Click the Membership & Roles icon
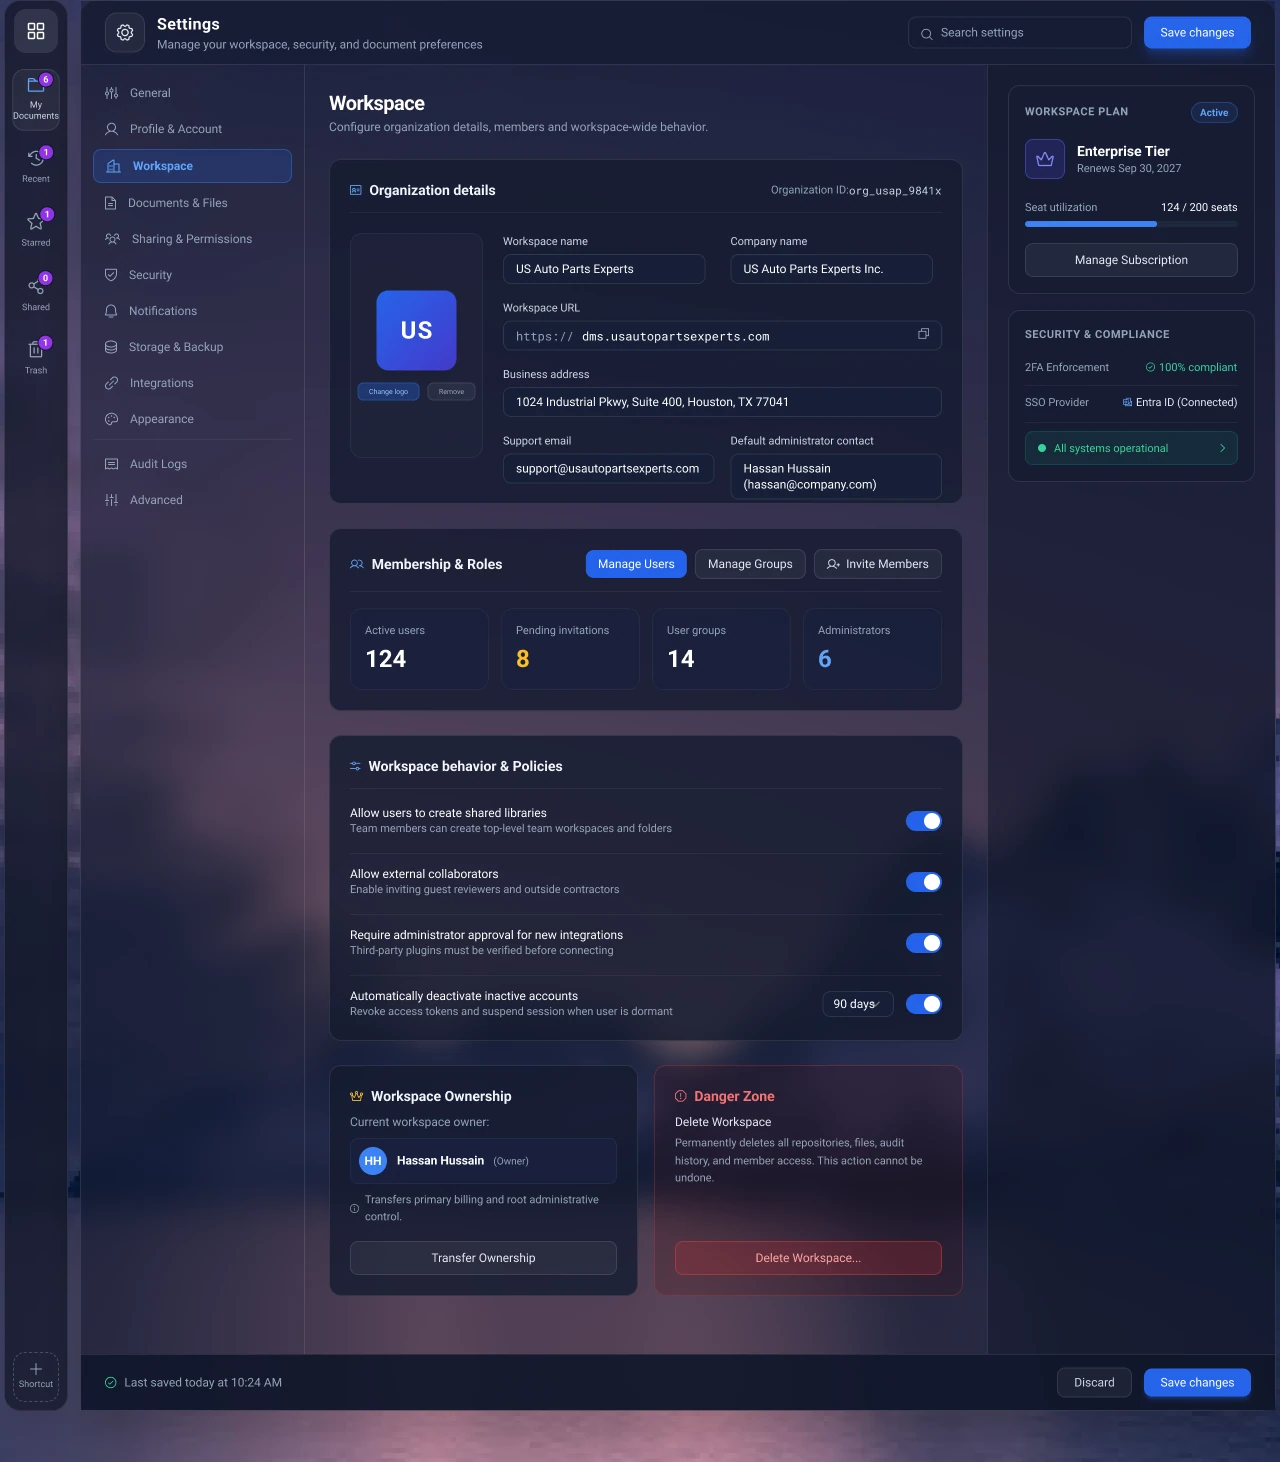 357,564
